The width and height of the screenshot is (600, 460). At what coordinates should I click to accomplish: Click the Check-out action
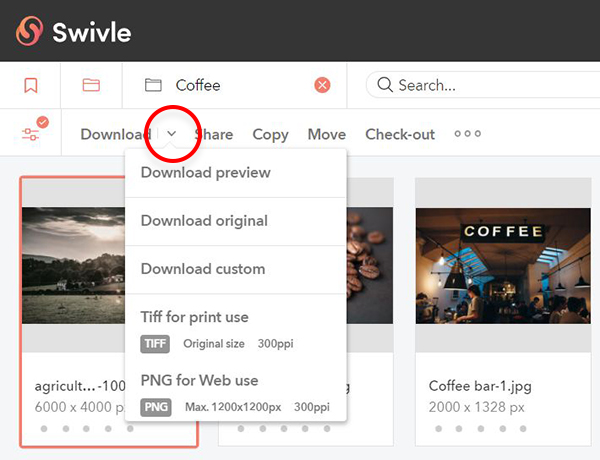click(400, 134)
